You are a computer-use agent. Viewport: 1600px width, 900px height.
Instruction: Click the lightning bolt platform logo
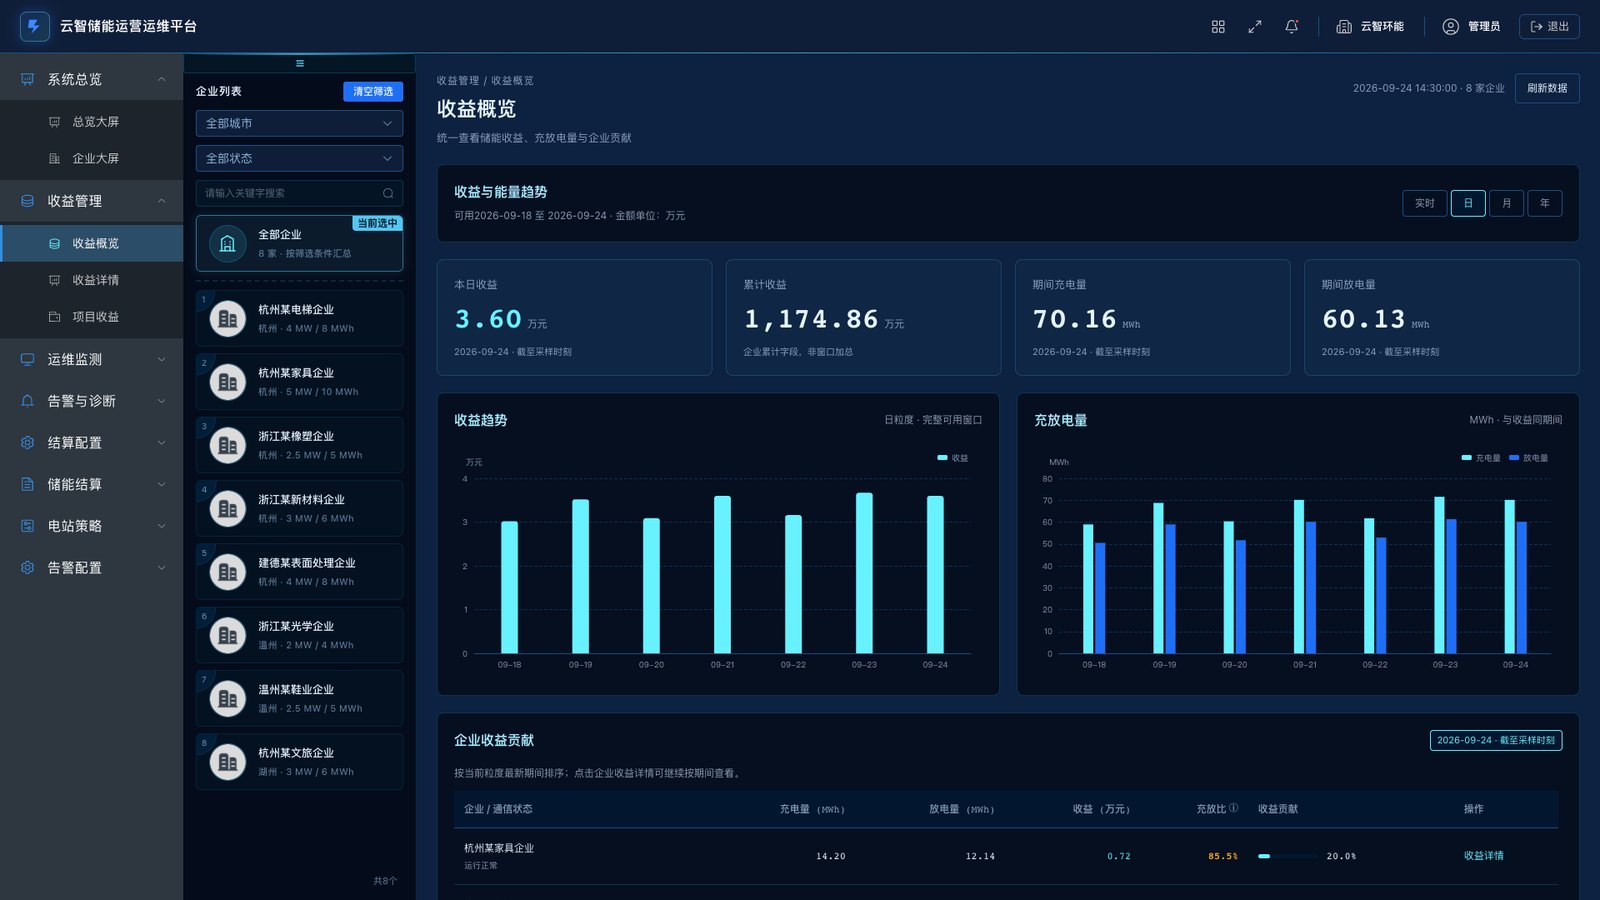click(x=35, y=26)
